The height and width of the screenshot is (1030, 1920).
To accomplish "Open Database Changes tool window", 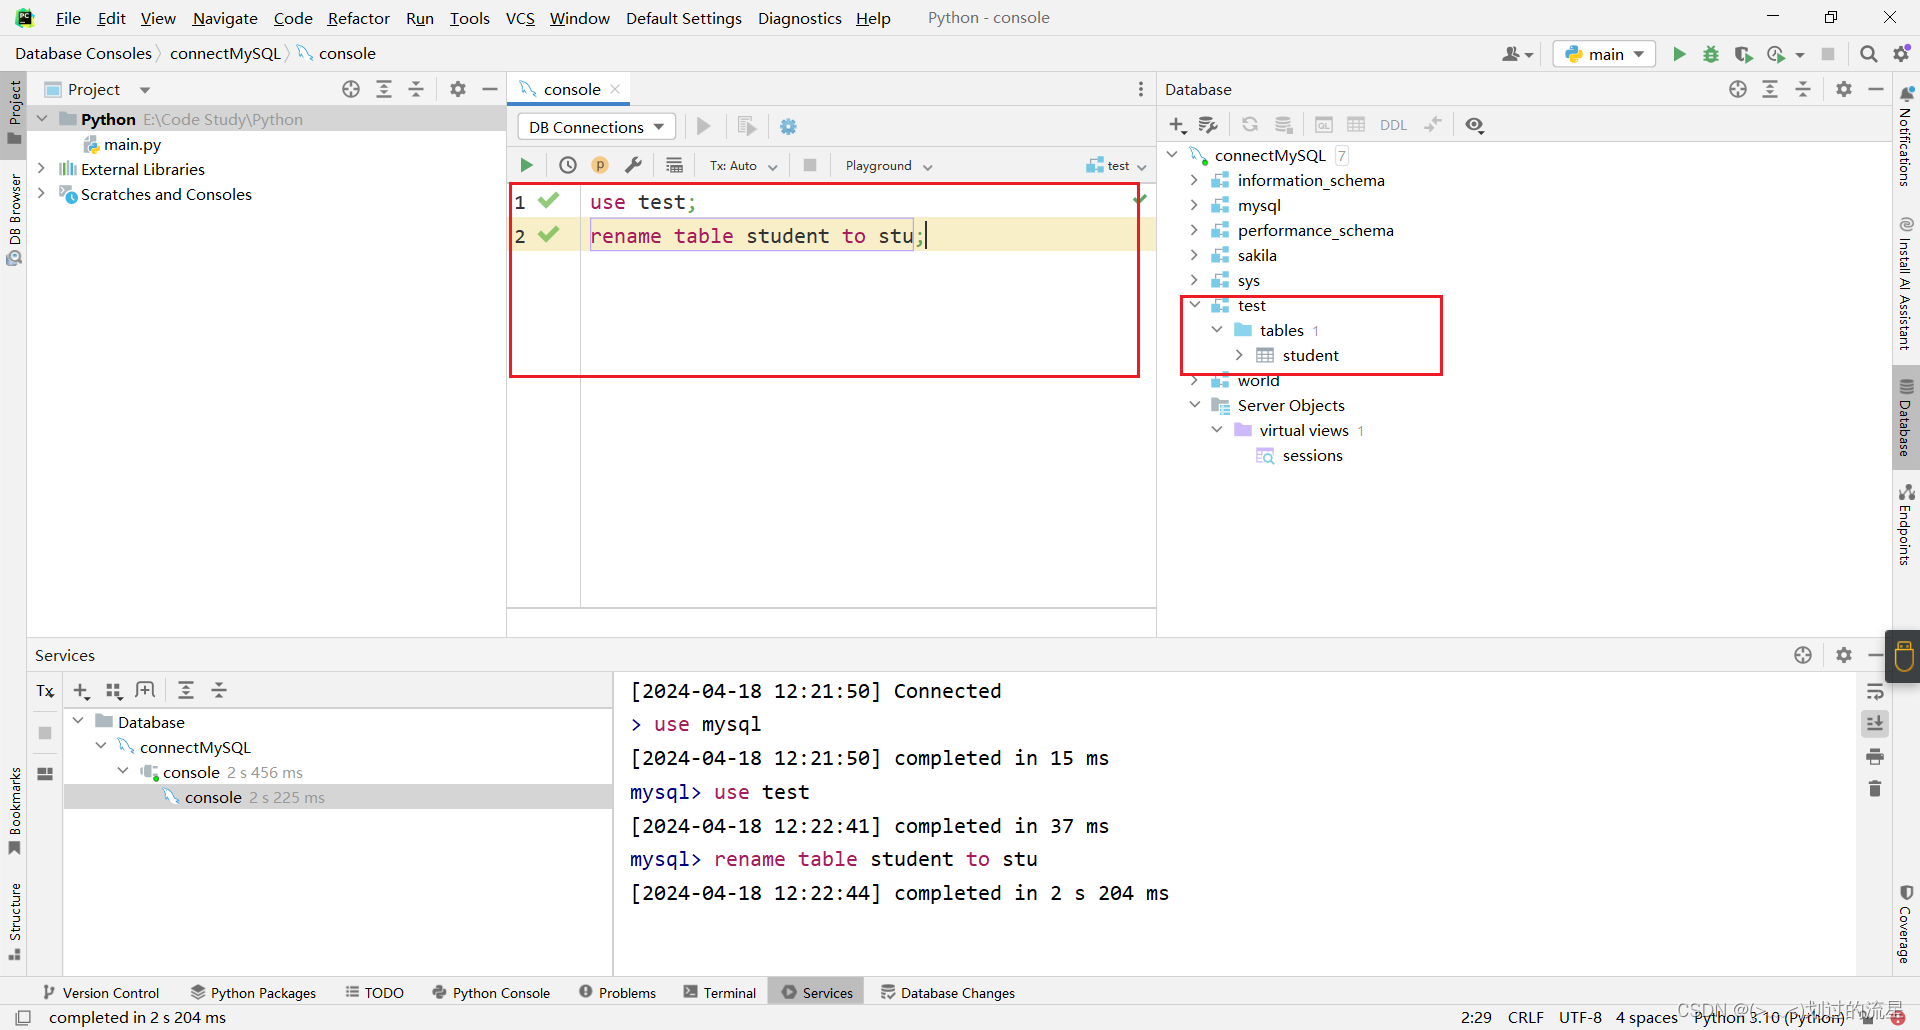I will click(947, 993).
